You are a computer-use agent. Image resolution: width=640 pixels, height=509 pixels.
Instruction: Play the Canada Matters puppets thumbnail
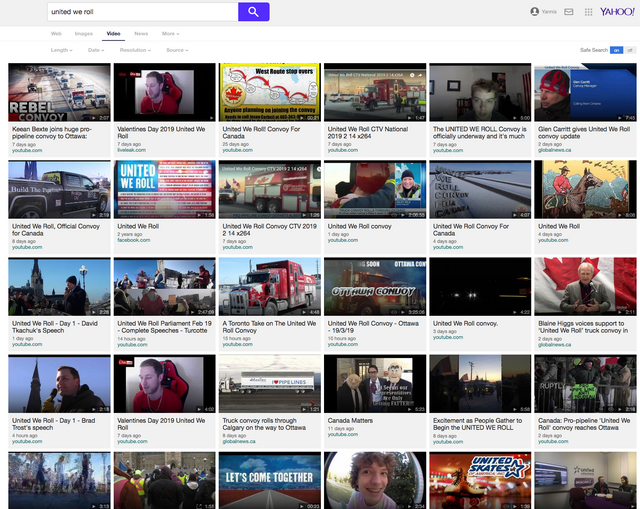[x=375, y=384]
